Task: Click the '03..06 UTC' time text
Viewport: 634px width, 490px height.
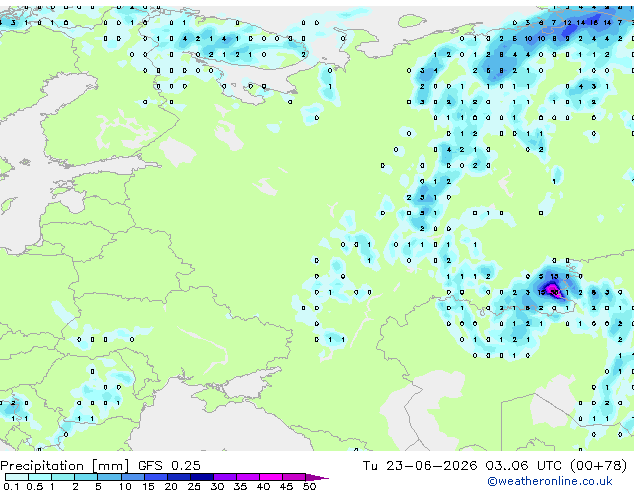Action: pyautogui.click(x=523, y=466)
